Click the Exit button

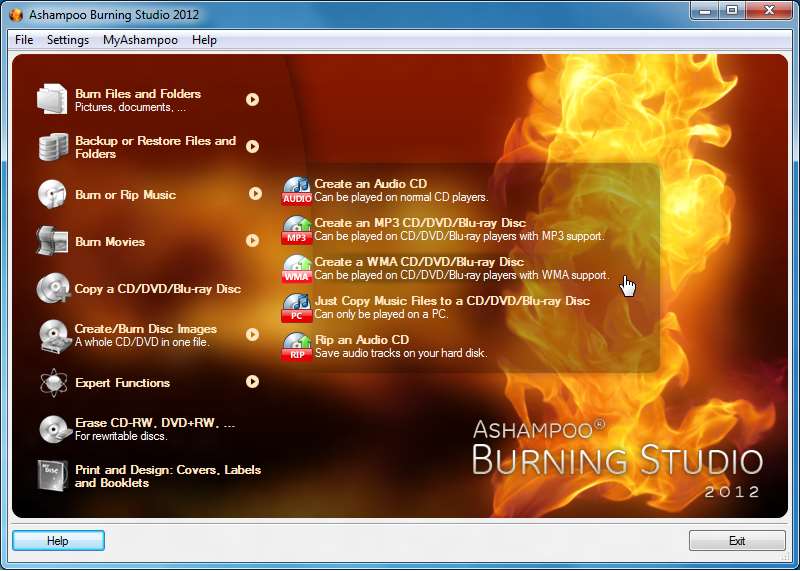[x=737, y=541]
